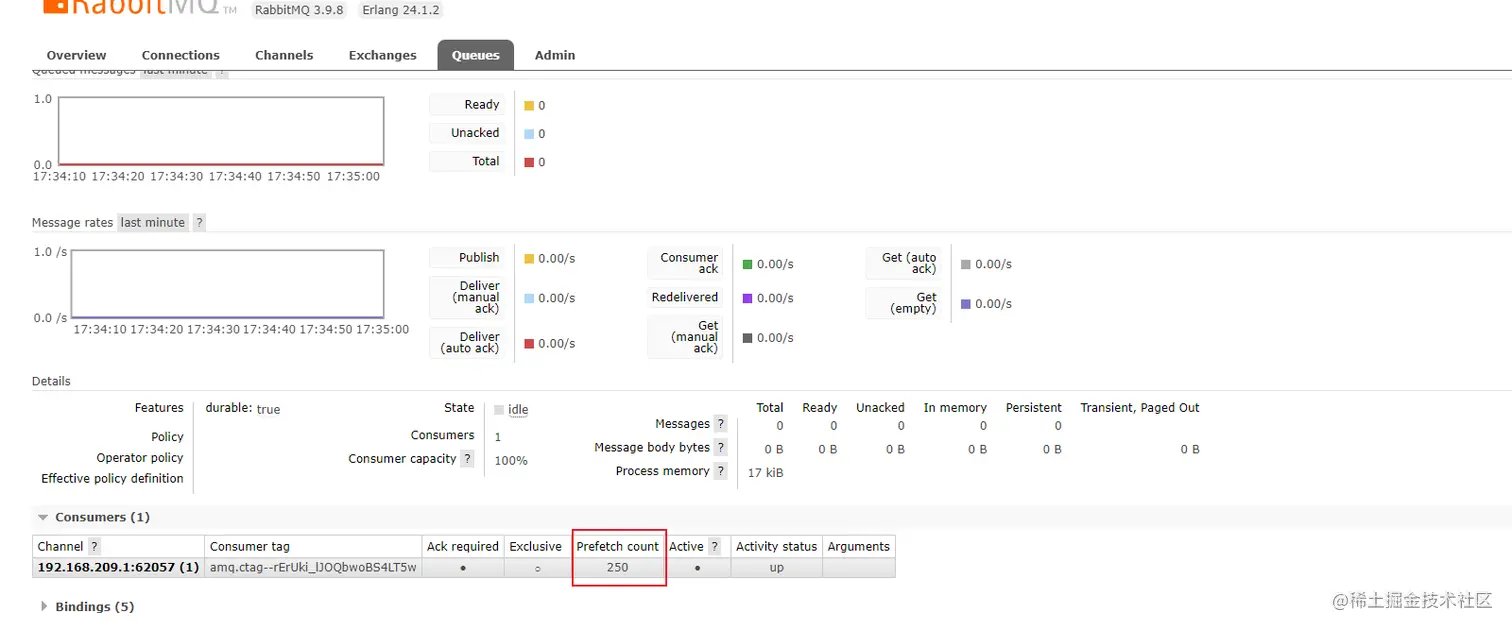Image resolution: width=1512 pixels, height=630 pixels.
Task: Toggle Get (manual ack) legend
Action: tap(687, 337)
